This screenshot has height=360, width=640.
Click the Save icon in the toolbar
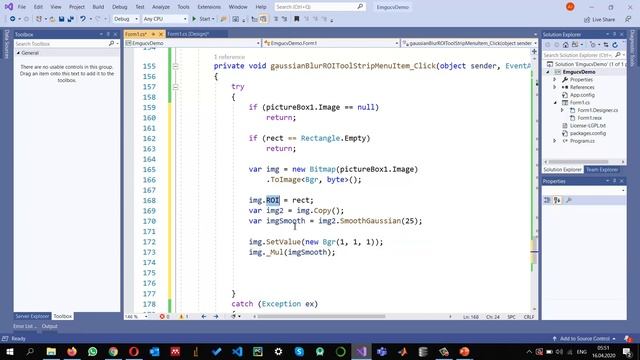click(x=61, y=19)
